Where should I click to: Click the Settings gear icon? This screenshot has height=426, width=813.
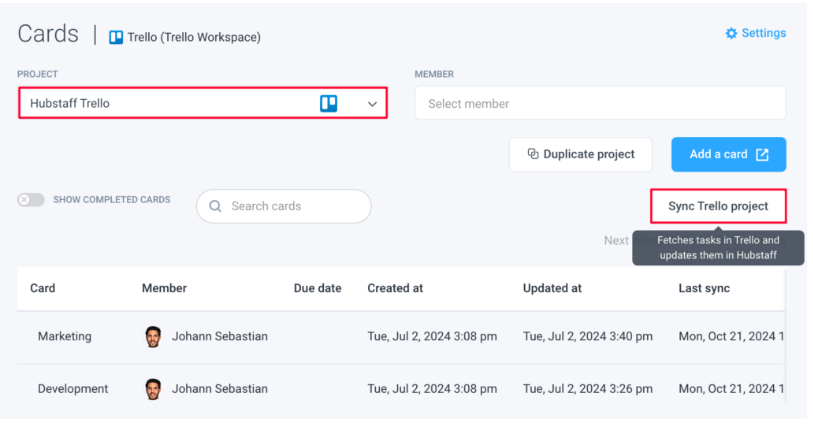[731, 33]
